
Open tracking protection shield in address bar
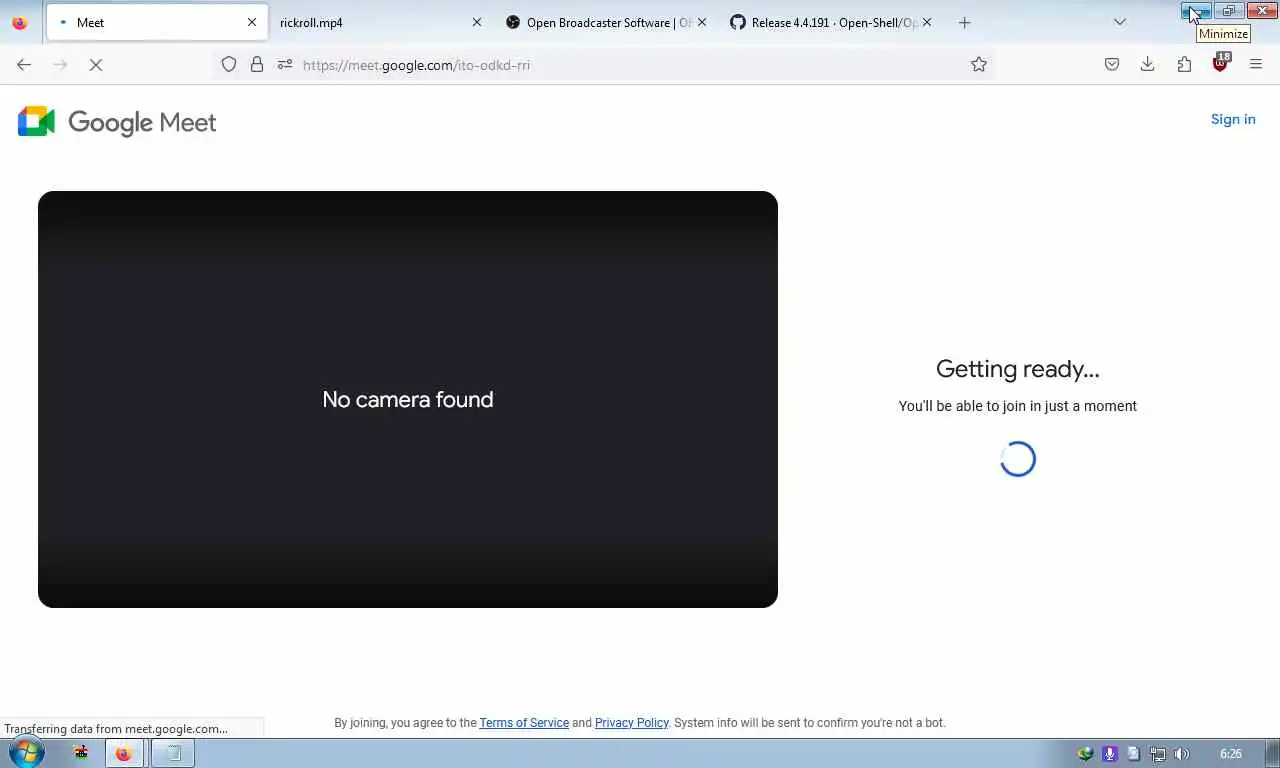click(229, 65)
